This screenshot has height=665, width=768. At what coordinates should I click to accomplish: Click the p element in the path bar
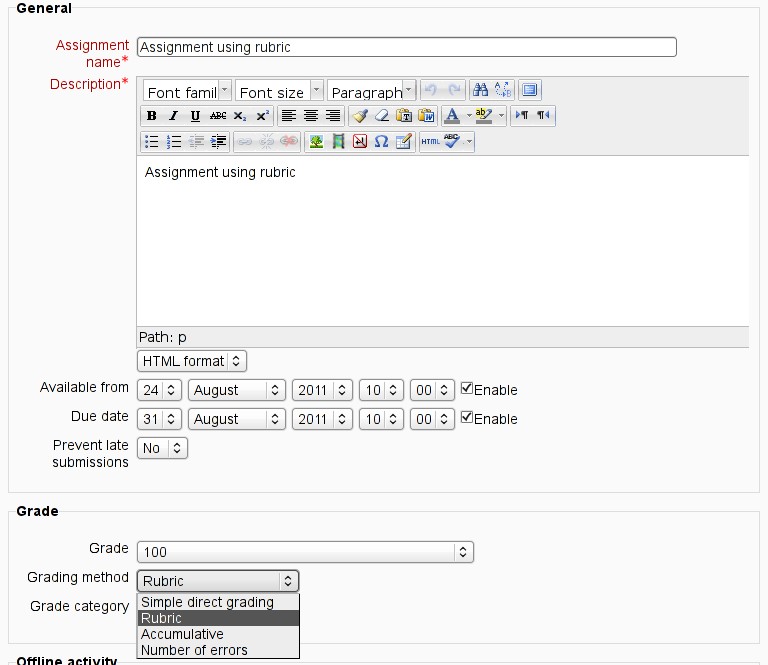(182, 337)
